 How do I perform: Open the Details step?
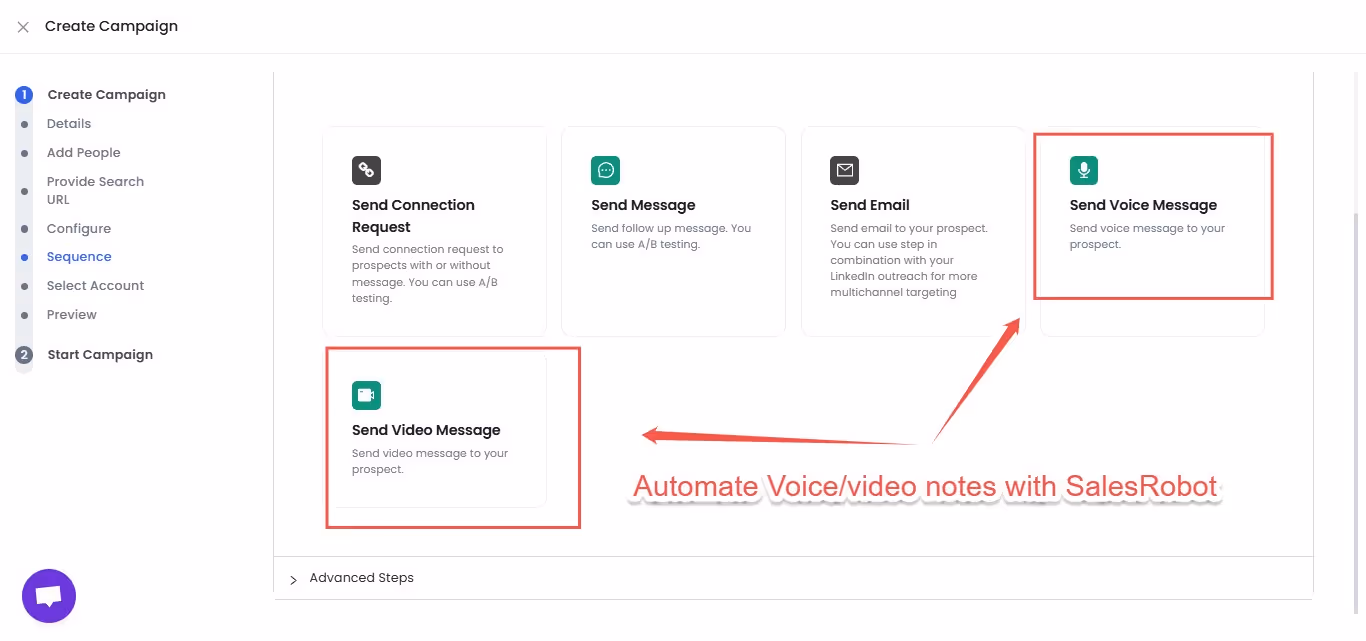pyautogui.click(x=68, y=123)
